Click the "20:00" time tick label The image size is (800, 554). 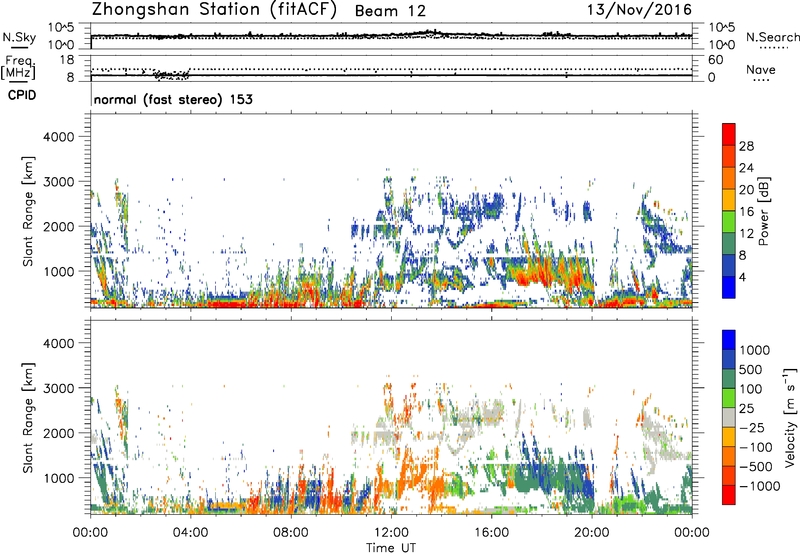[x=592, y=533]
